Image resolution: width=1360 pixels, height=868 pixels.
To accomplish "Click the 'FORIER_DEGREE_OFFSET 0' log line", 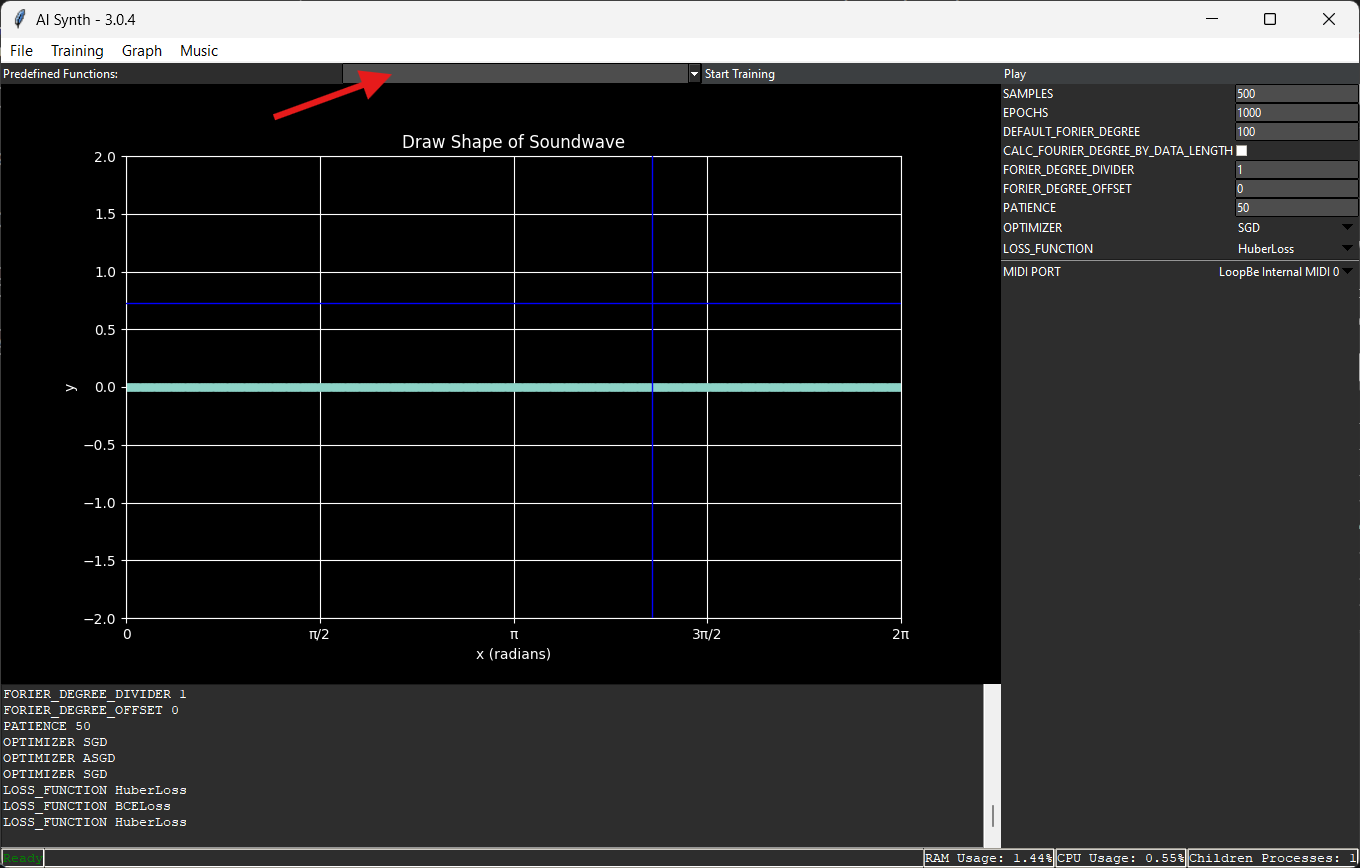I will [91, 710].
